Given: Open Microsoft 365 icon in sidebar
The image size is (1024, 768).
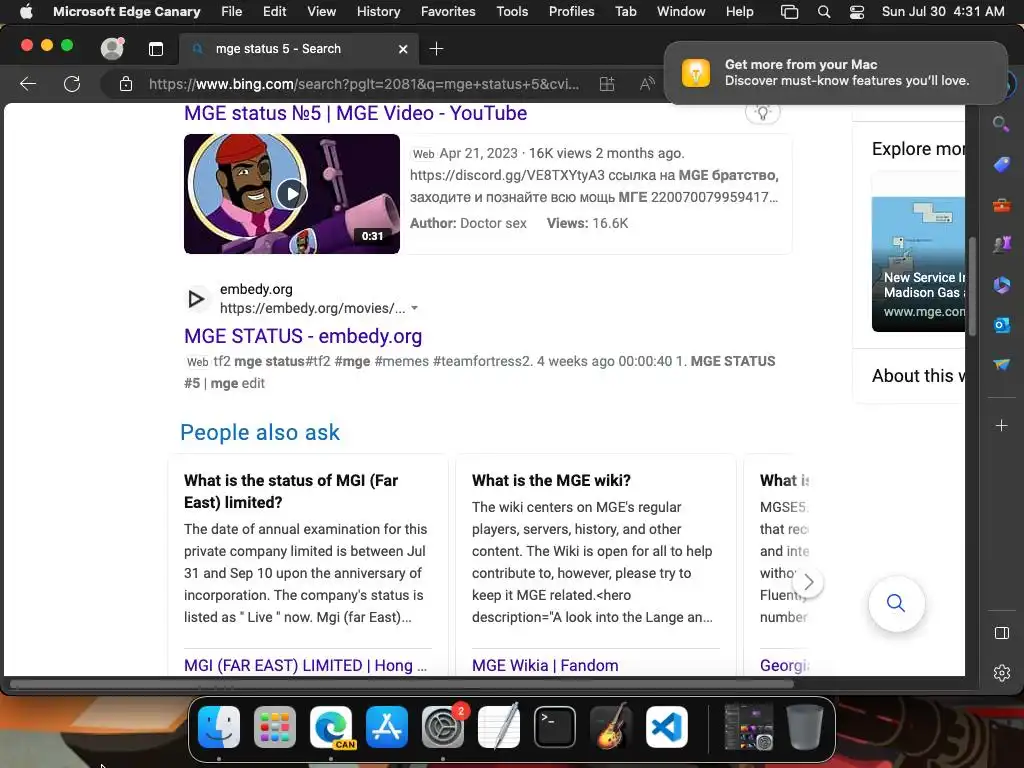Looking at the screenshot, I should point(1001,285).
